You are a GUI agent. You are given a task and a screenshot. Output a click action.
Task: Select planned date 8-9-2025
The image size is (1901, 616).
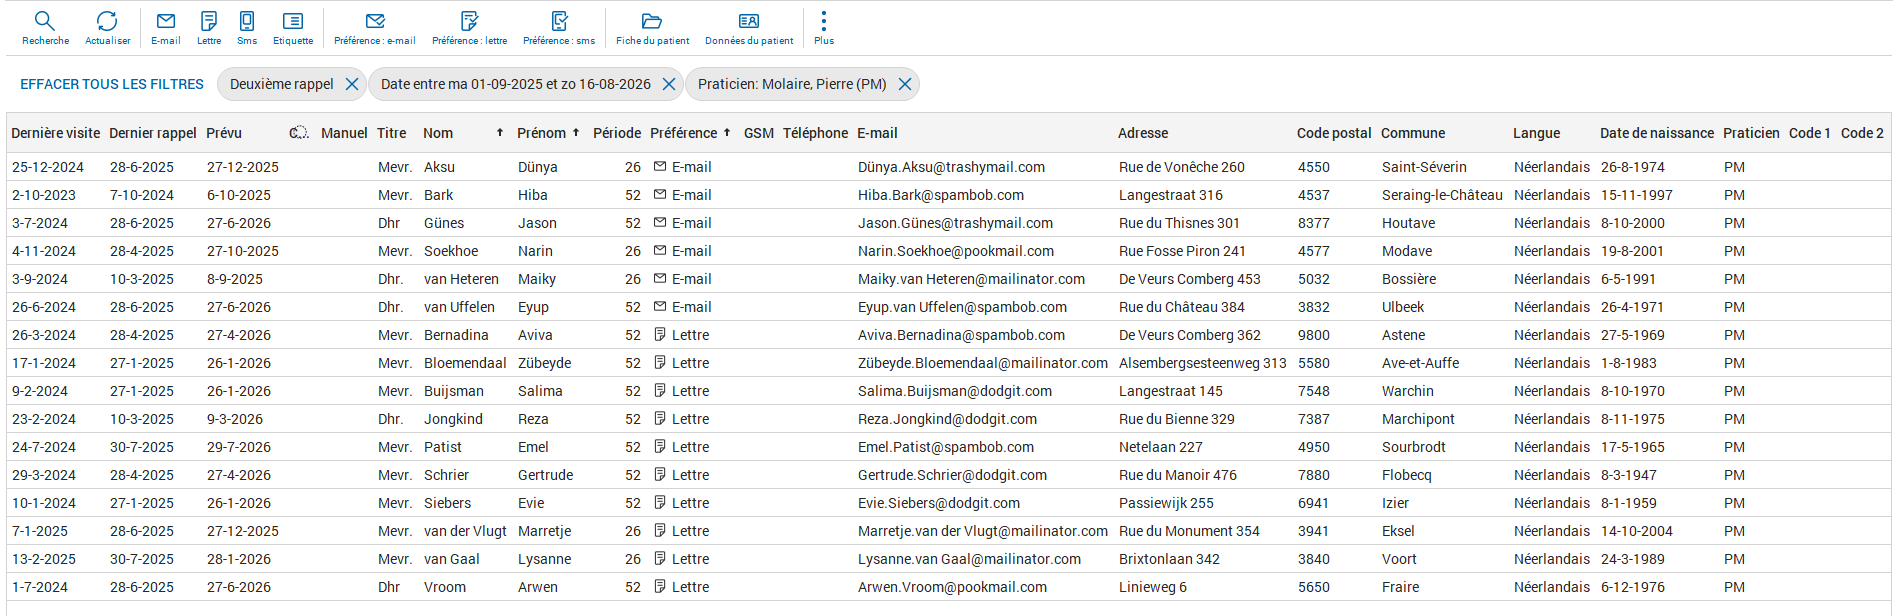click(235, 279)
